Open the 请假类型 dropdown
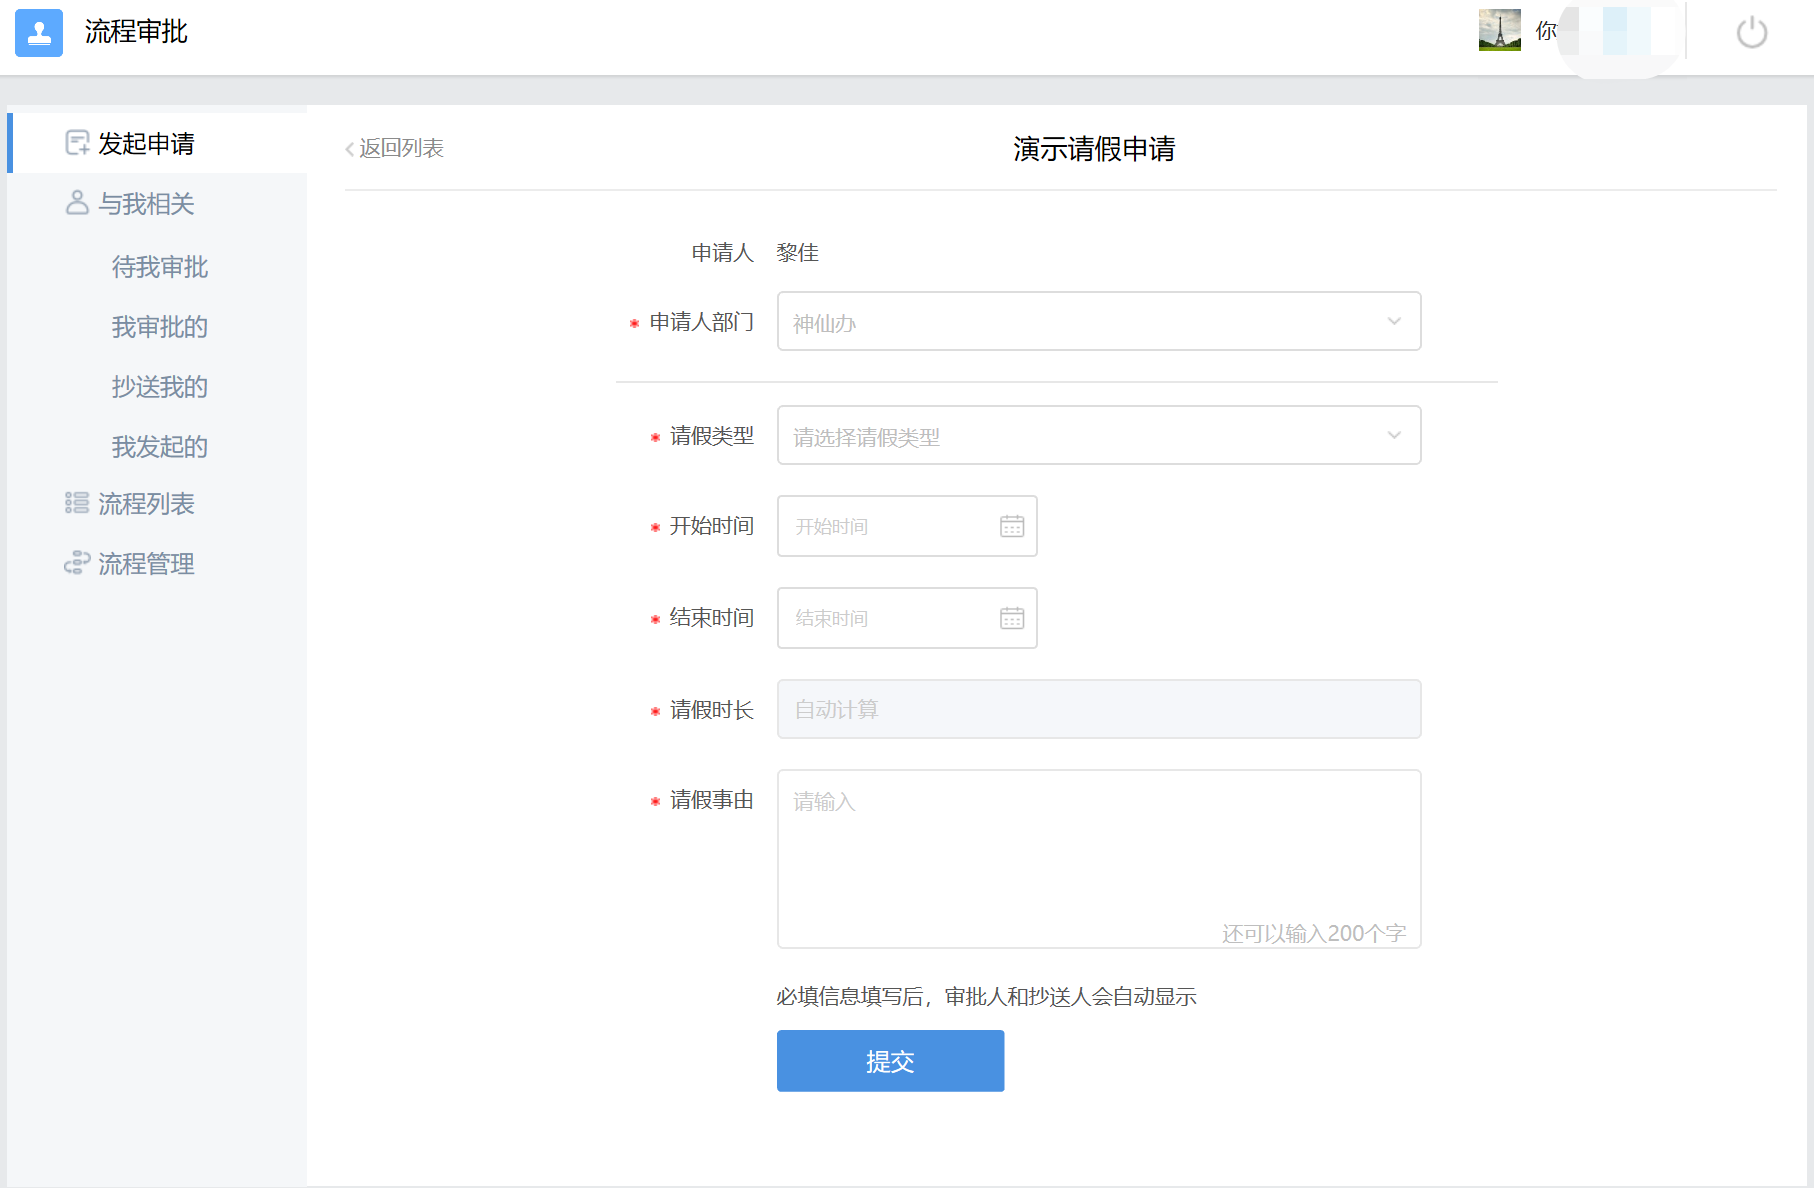 (1098, 435)
